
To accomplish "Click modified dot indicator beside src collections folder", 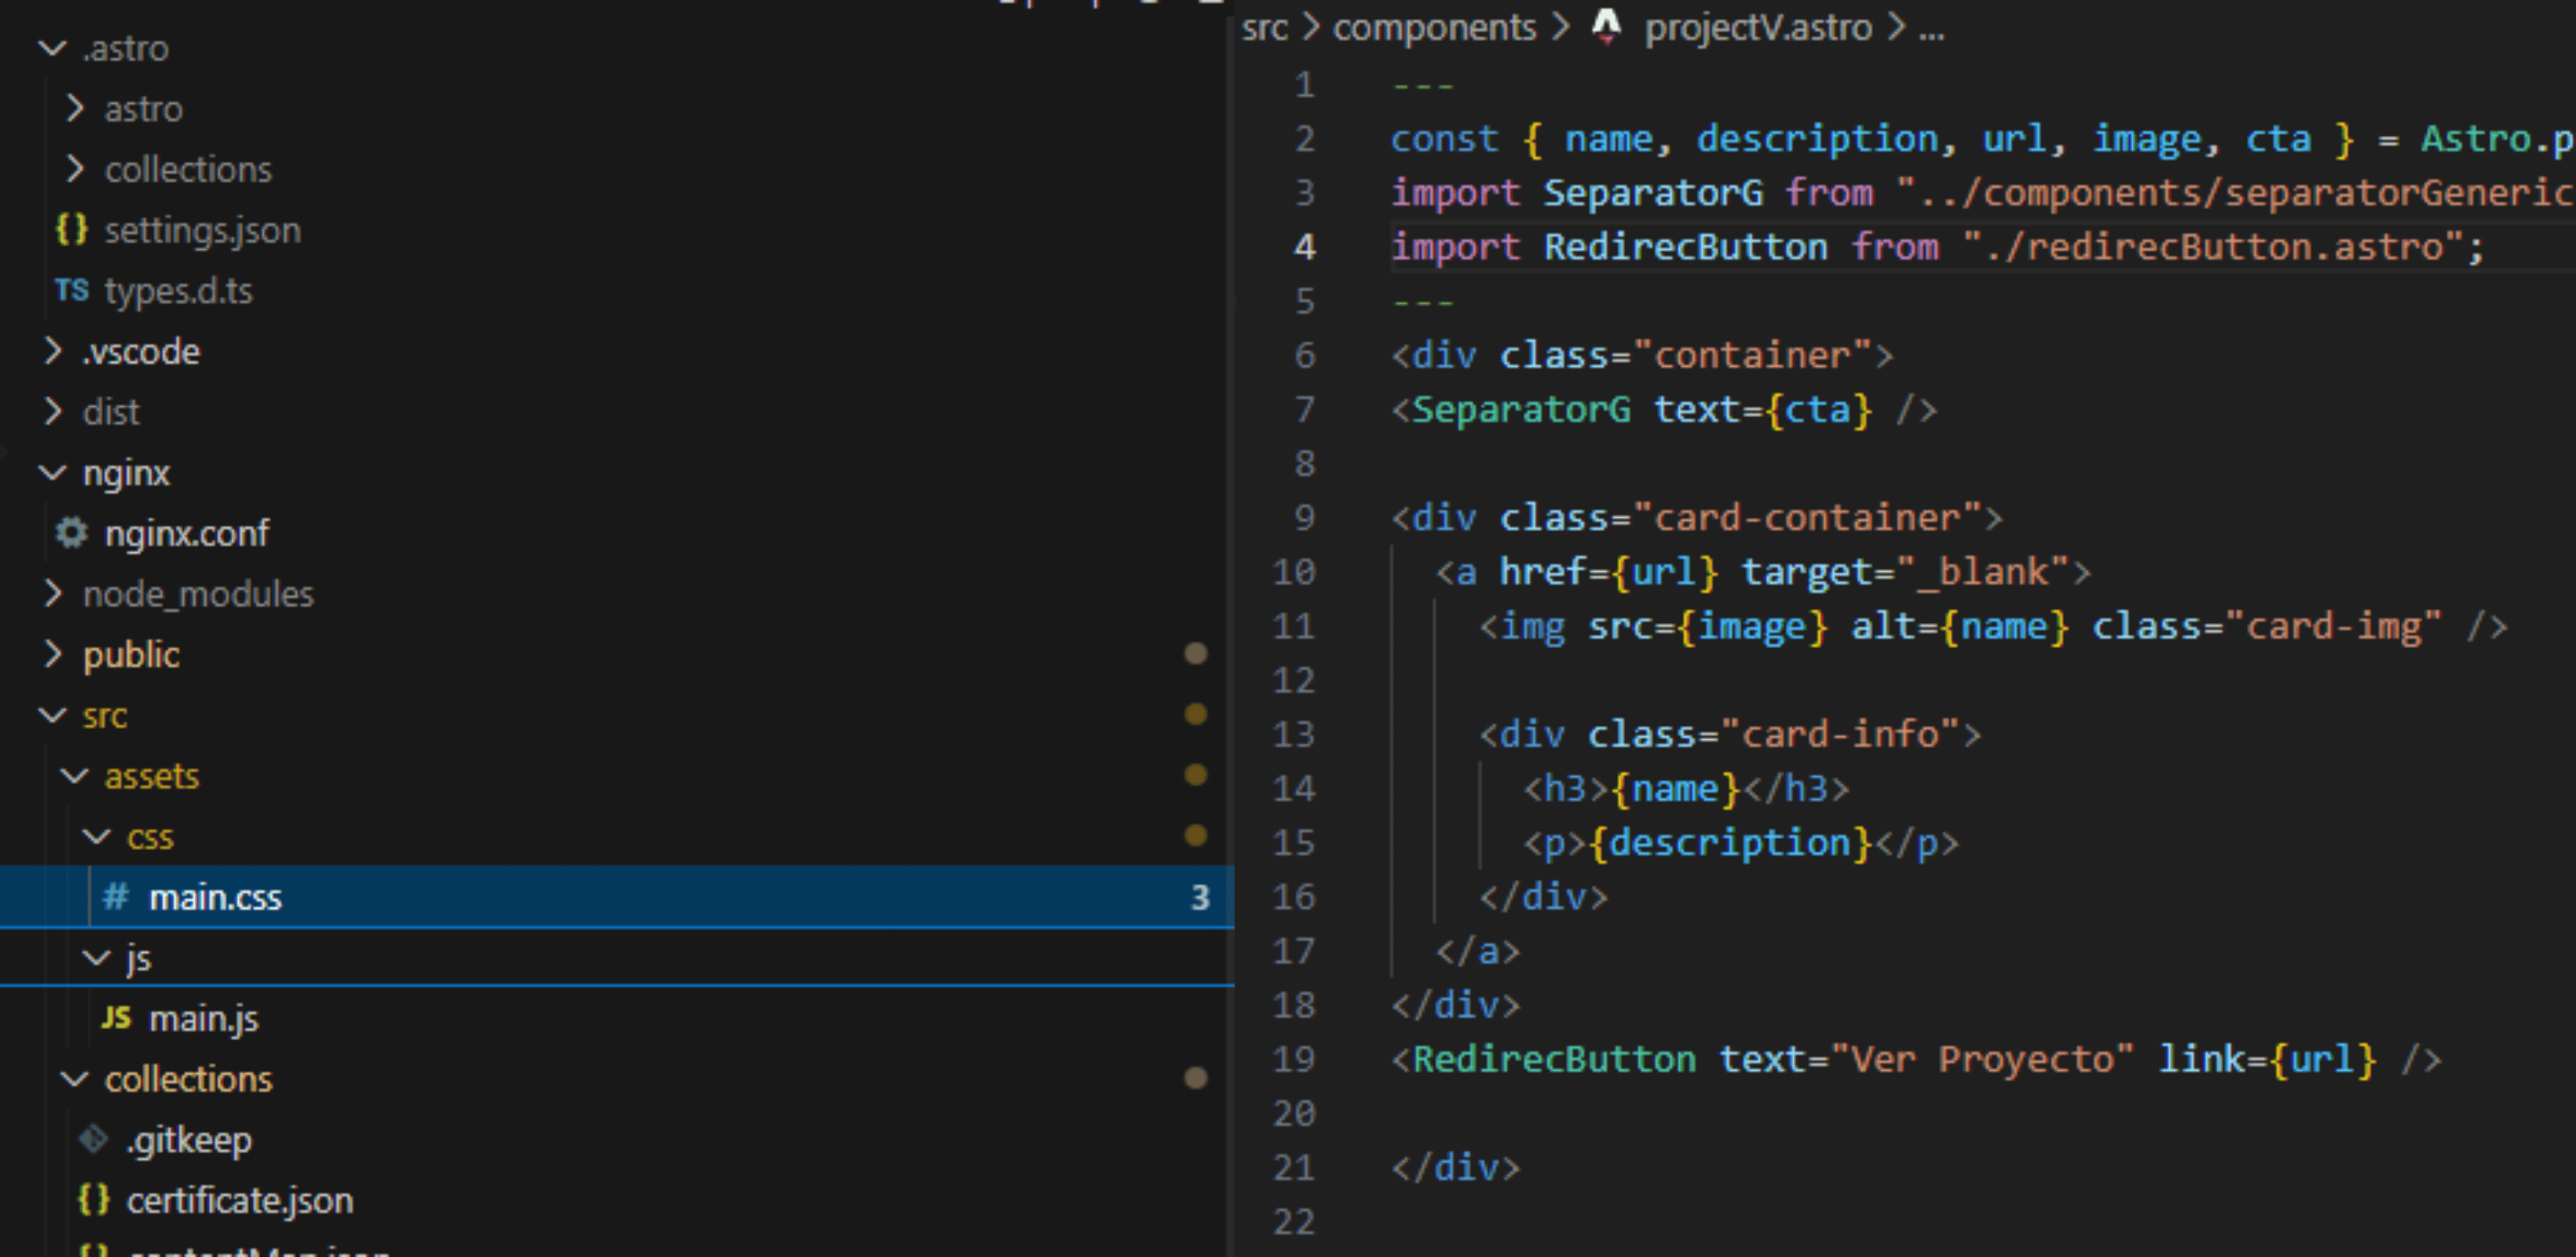I will (x=1195, y=1078).
